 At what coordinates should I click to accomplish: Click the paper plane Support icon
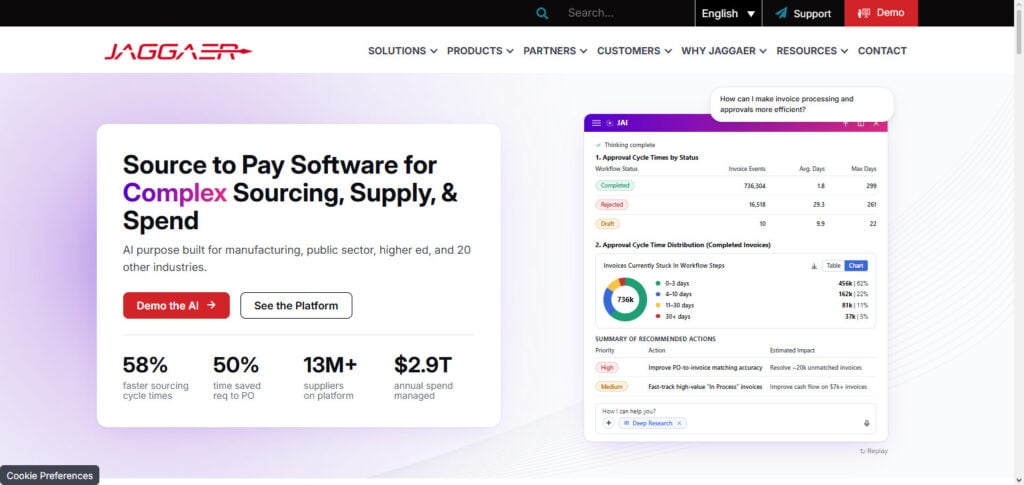point(781,13)
